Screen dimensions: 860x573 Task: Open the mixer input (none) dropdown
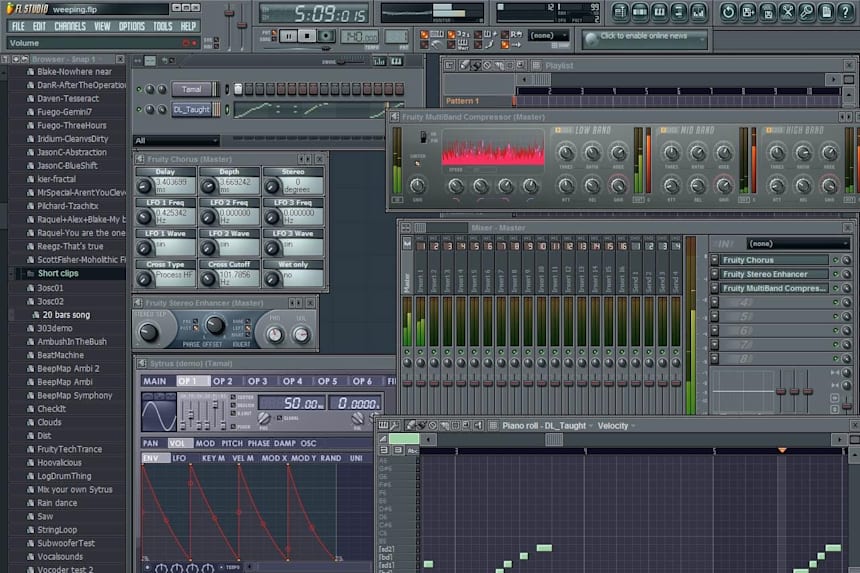(x=798, y=243)
